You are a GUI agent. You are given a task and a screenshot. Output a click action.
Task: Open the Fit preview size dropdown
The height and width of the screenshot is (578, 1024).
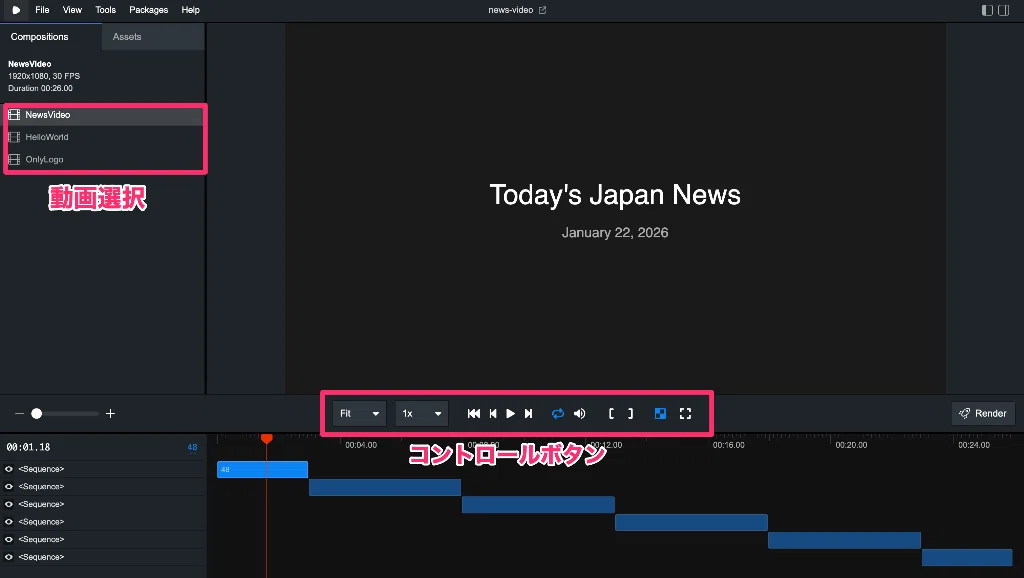(x=359, y=413)
